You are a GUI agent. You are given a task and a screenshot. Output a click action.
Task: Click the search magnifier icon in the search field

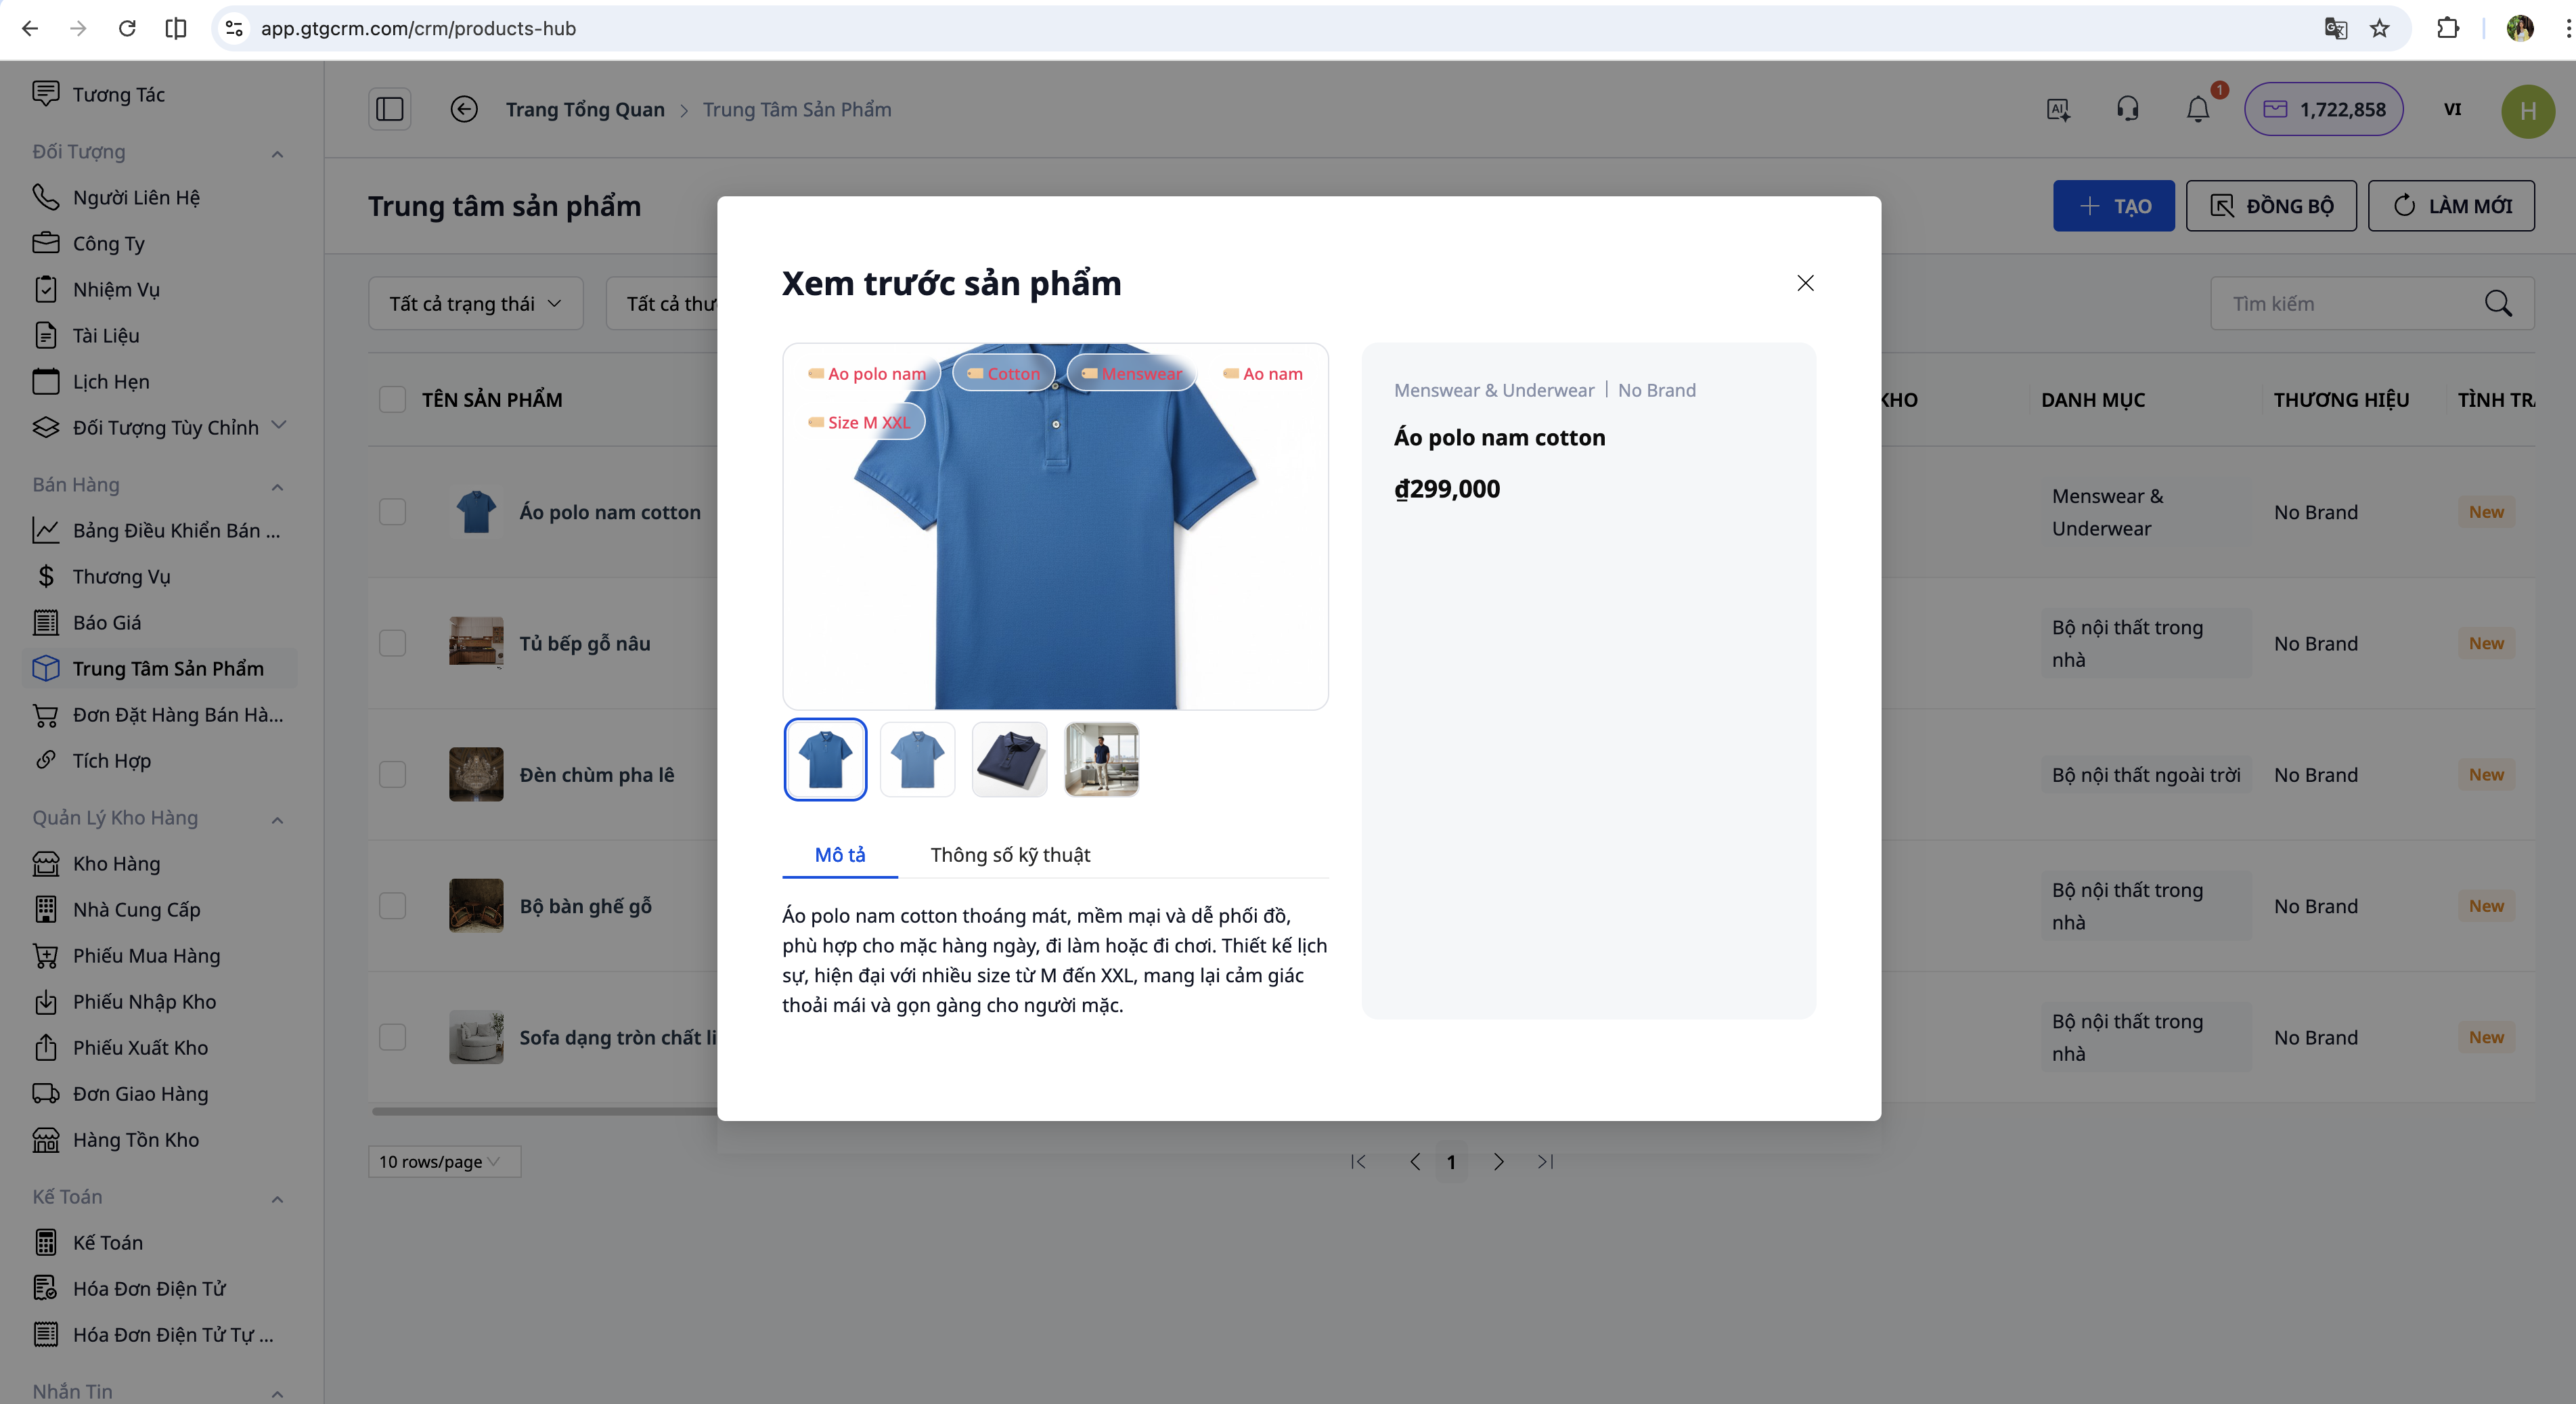point(2499,303)
